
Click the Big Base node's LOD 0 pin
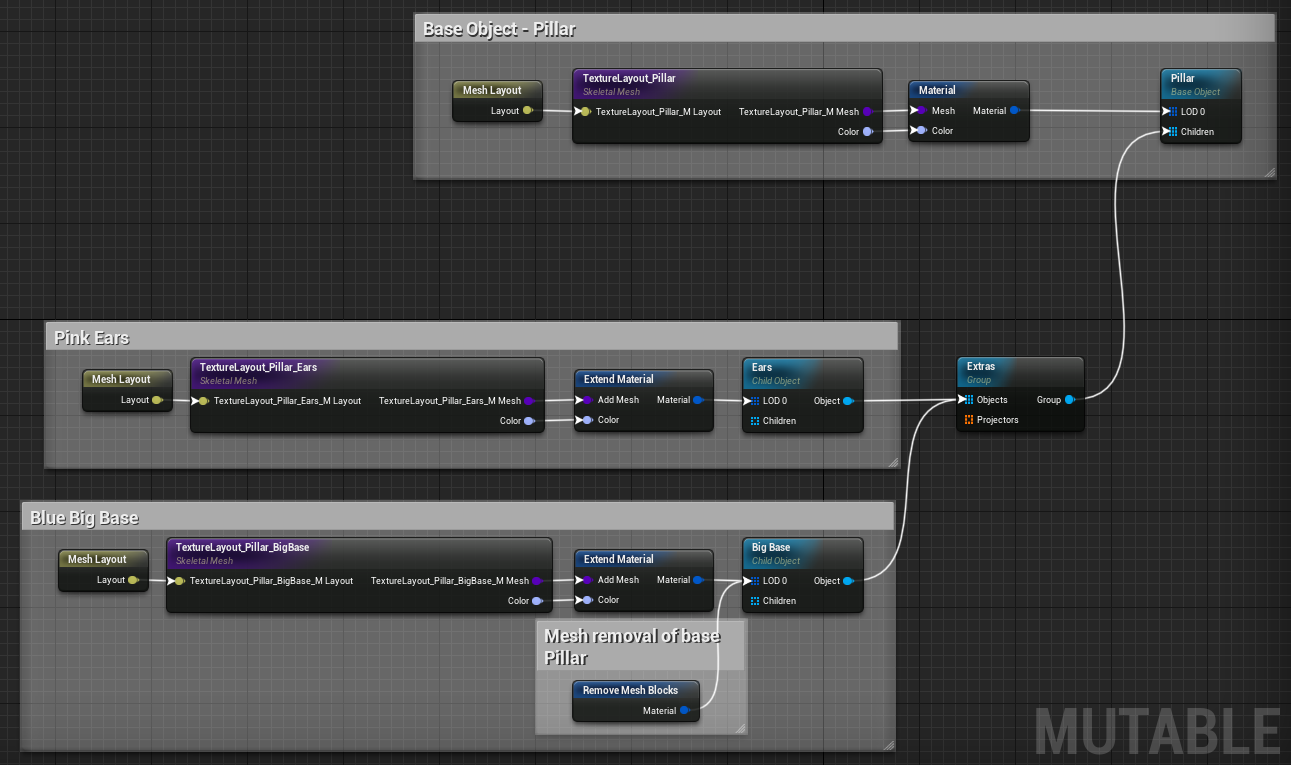point(754,580)
